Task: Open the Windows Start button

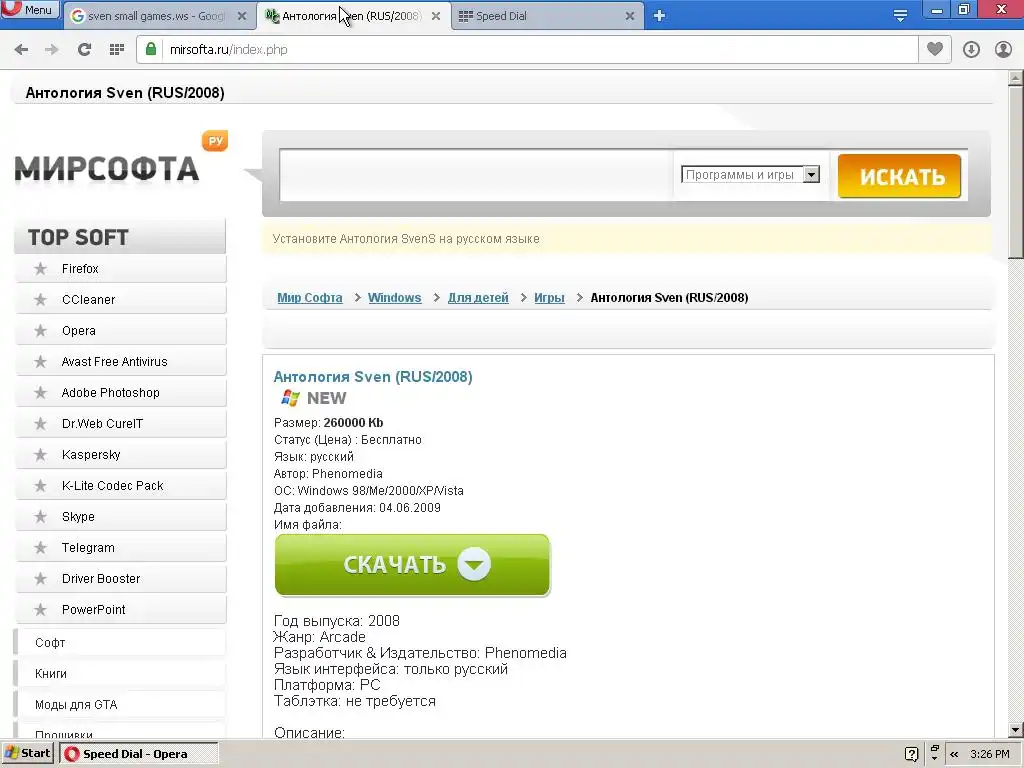Action: [27, 754]
